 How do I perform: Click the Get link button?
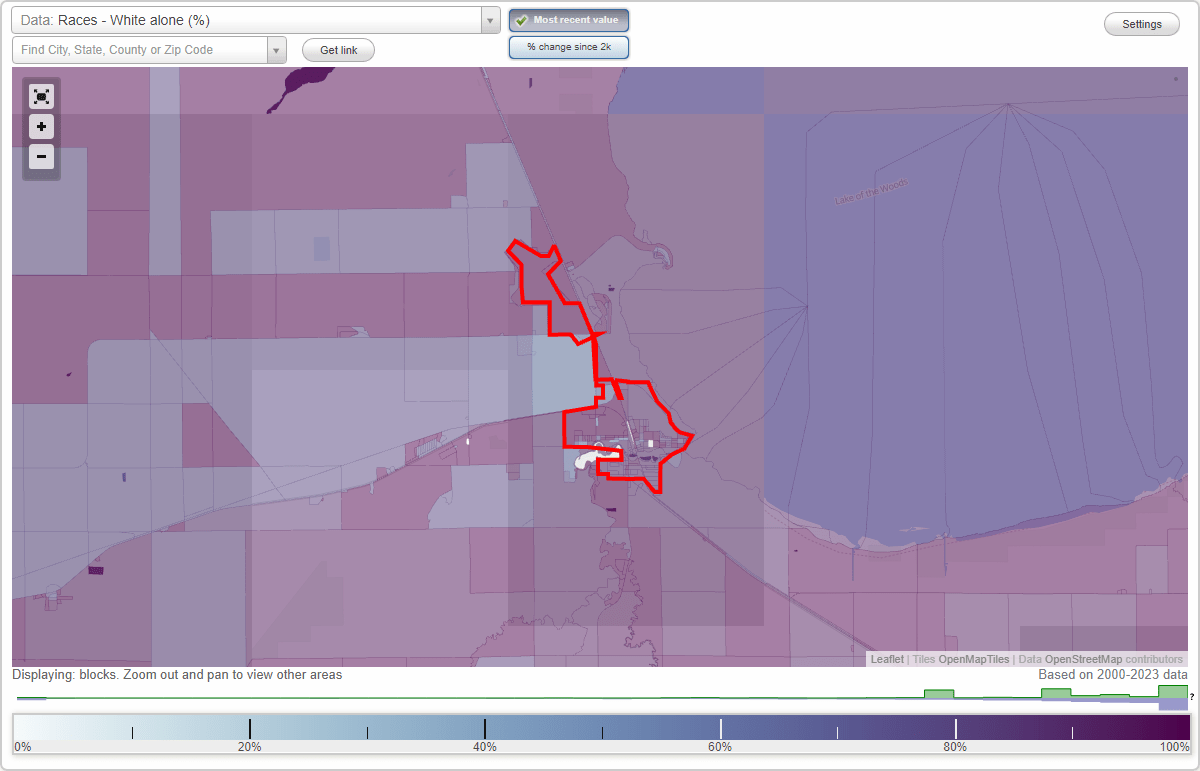[337, 49]
